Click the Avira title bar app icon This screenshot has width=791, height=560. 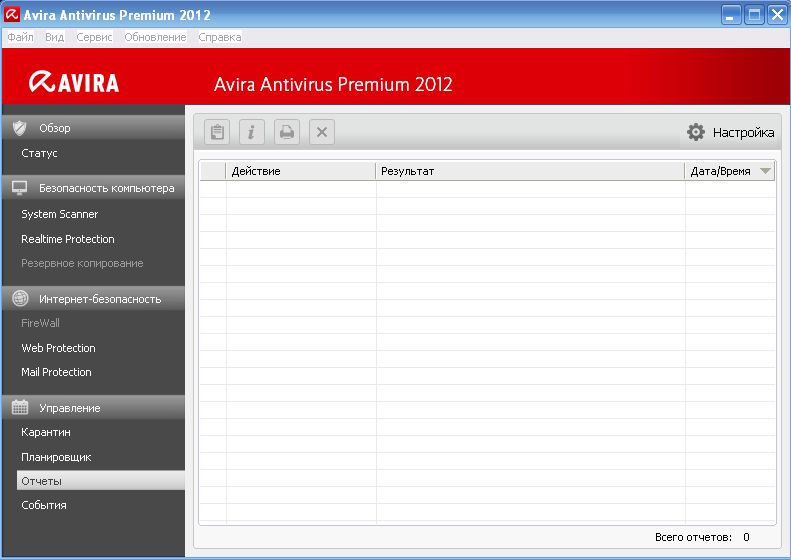12,15
